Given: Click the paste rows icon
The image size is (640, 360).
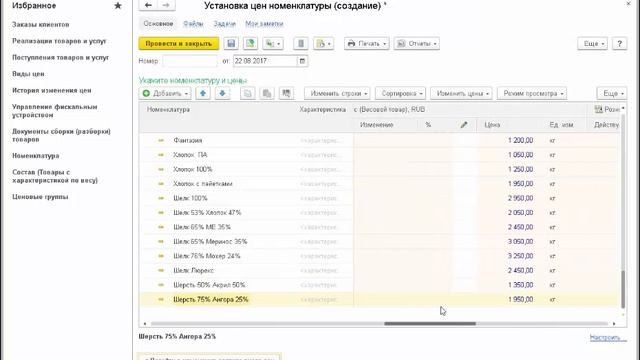Looking at the screenshot, I should pyautogui.click(x=267, y=93).
